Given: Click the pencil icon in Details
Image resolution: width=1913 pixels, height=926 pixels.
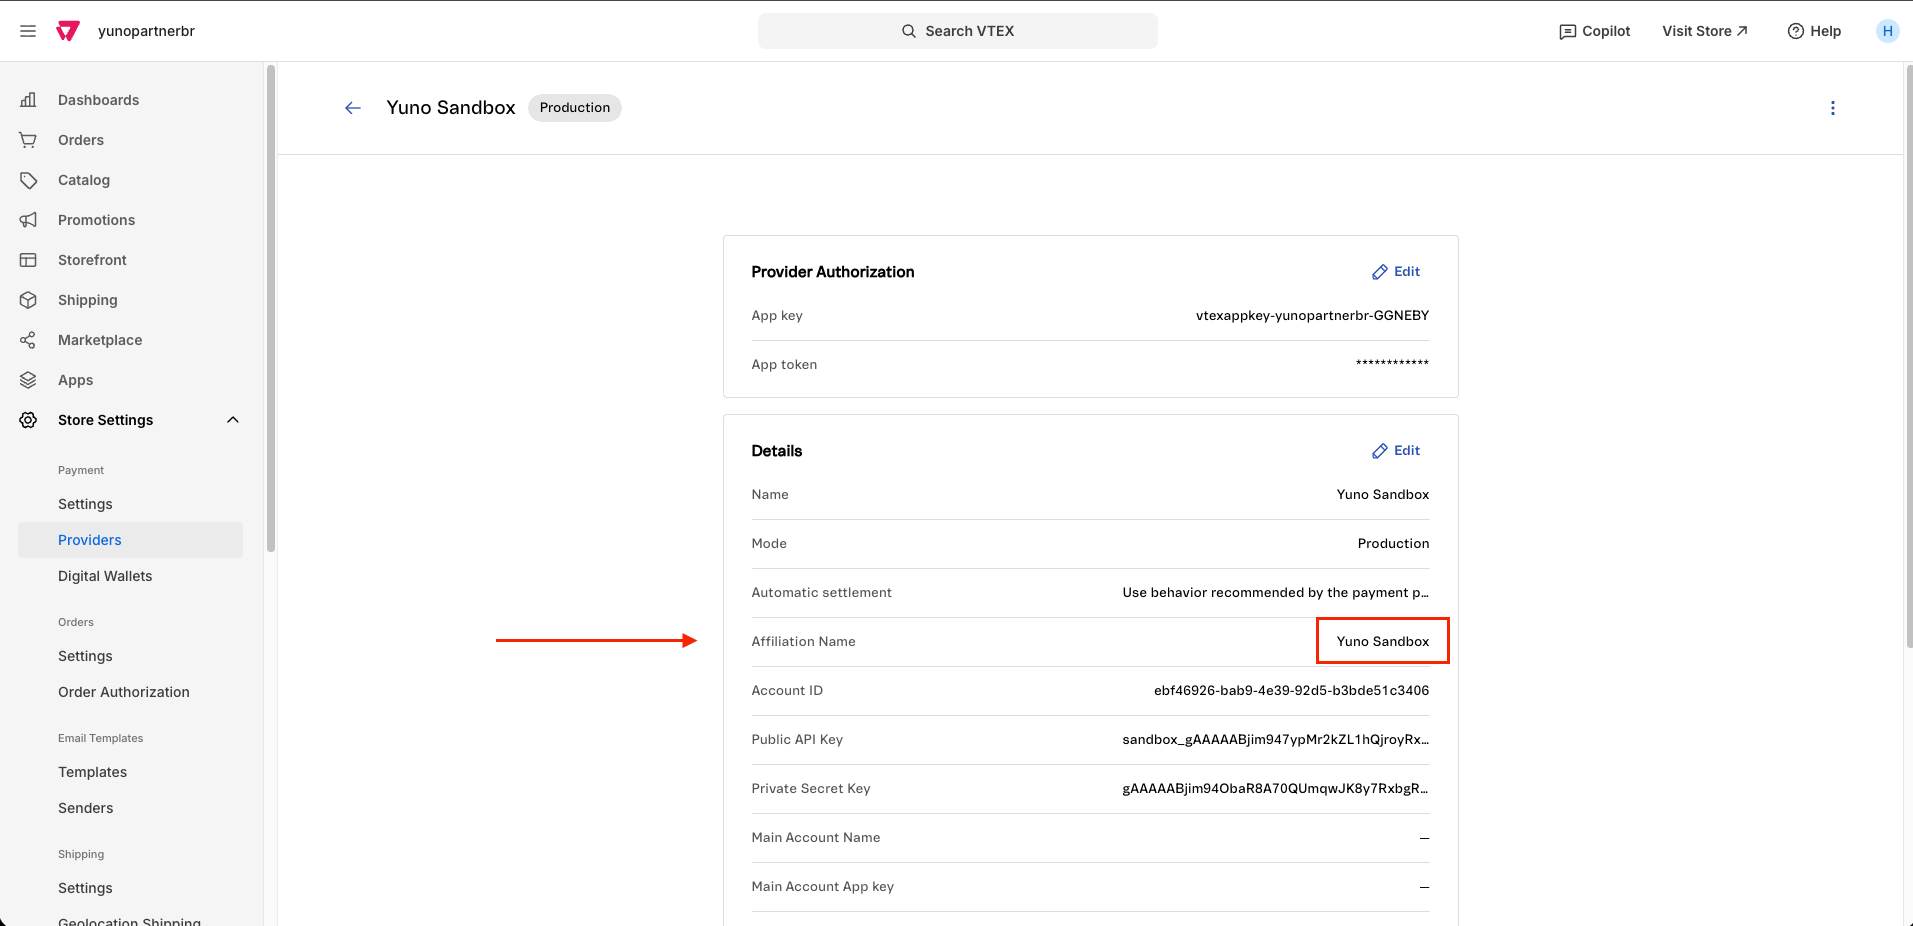Looking at the screenshot, I should 1380,451.
